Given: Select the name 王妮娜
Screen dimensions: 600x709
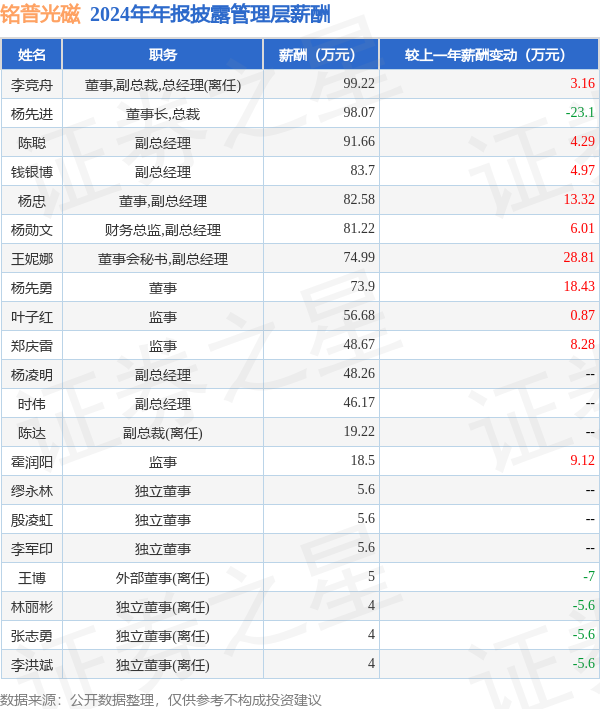Looking at the screenshot, I should click(x=32, y=259).
